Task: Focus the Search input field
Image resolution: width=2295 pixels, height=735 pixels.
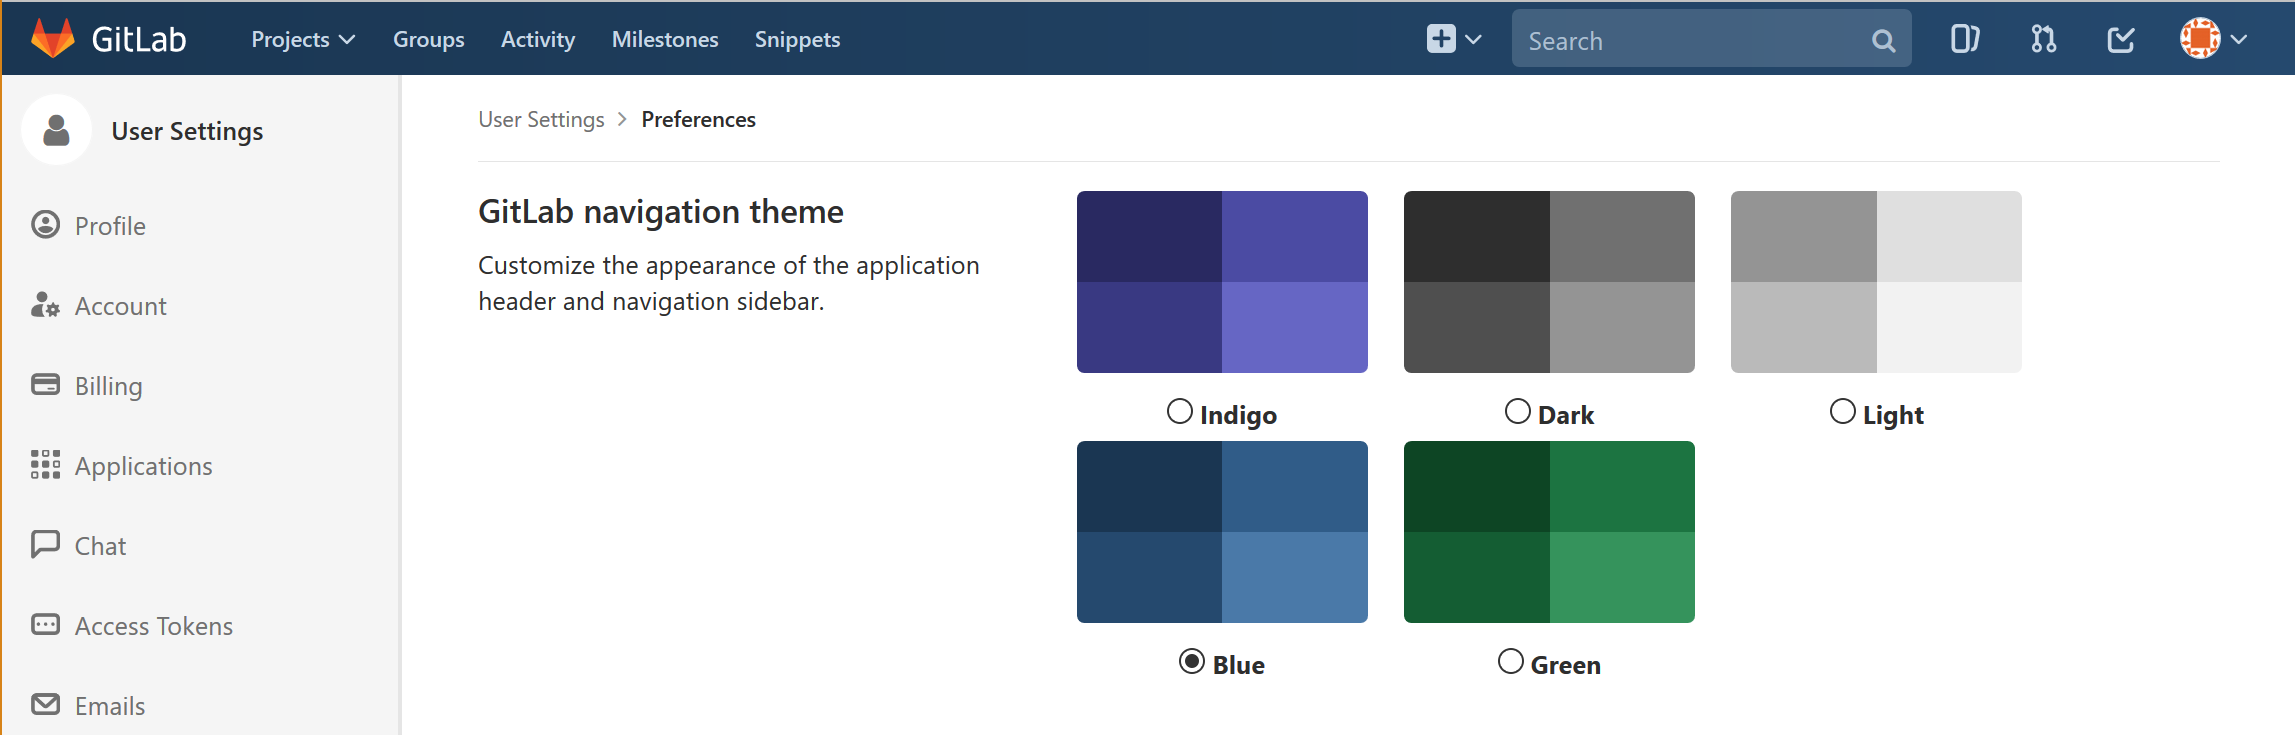Action: (1690, 41)
